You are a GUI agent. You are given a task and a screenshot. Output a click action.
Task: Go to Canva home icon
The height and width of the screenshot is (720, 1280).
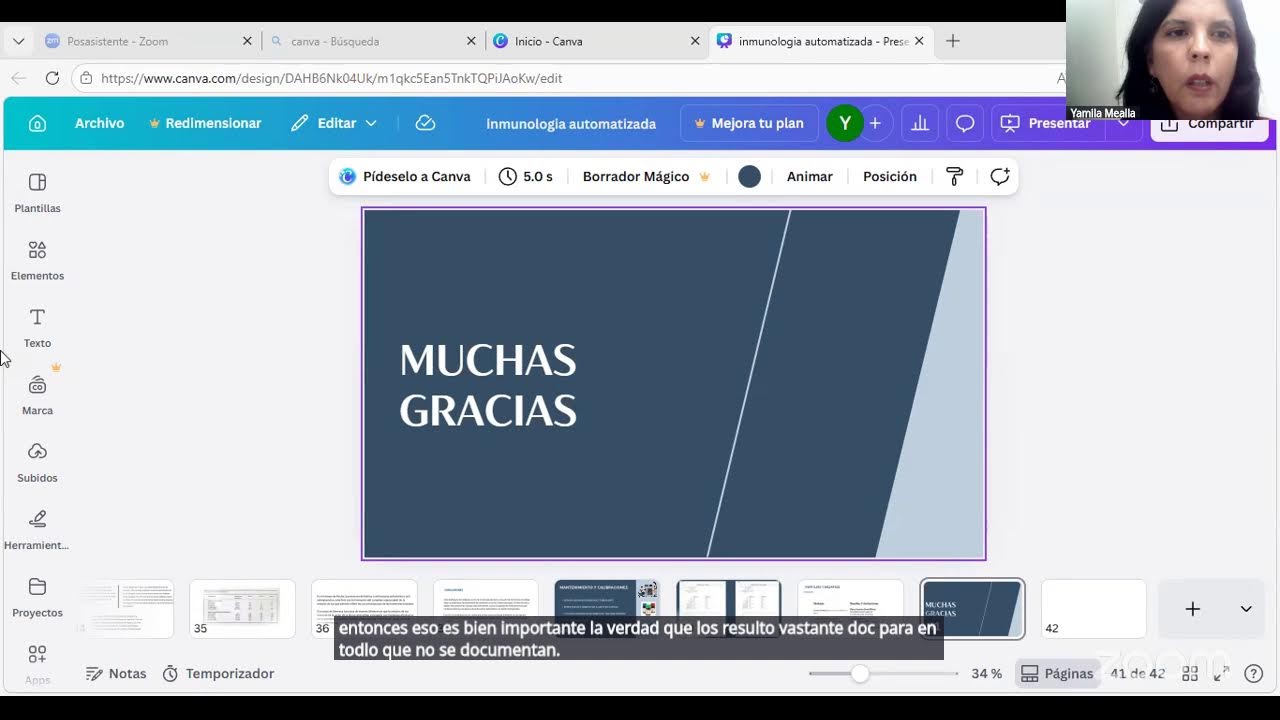[37, 123]
